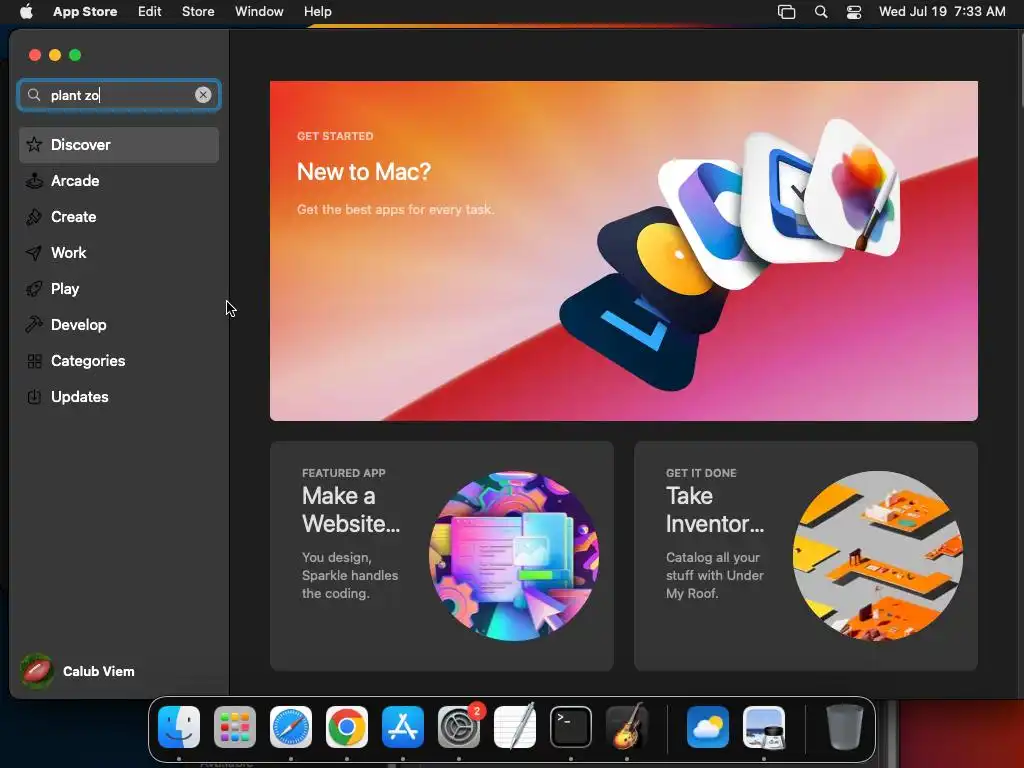1024x768 pixels.
Task: Open the Apple menu
Action: tap(26, 11)
